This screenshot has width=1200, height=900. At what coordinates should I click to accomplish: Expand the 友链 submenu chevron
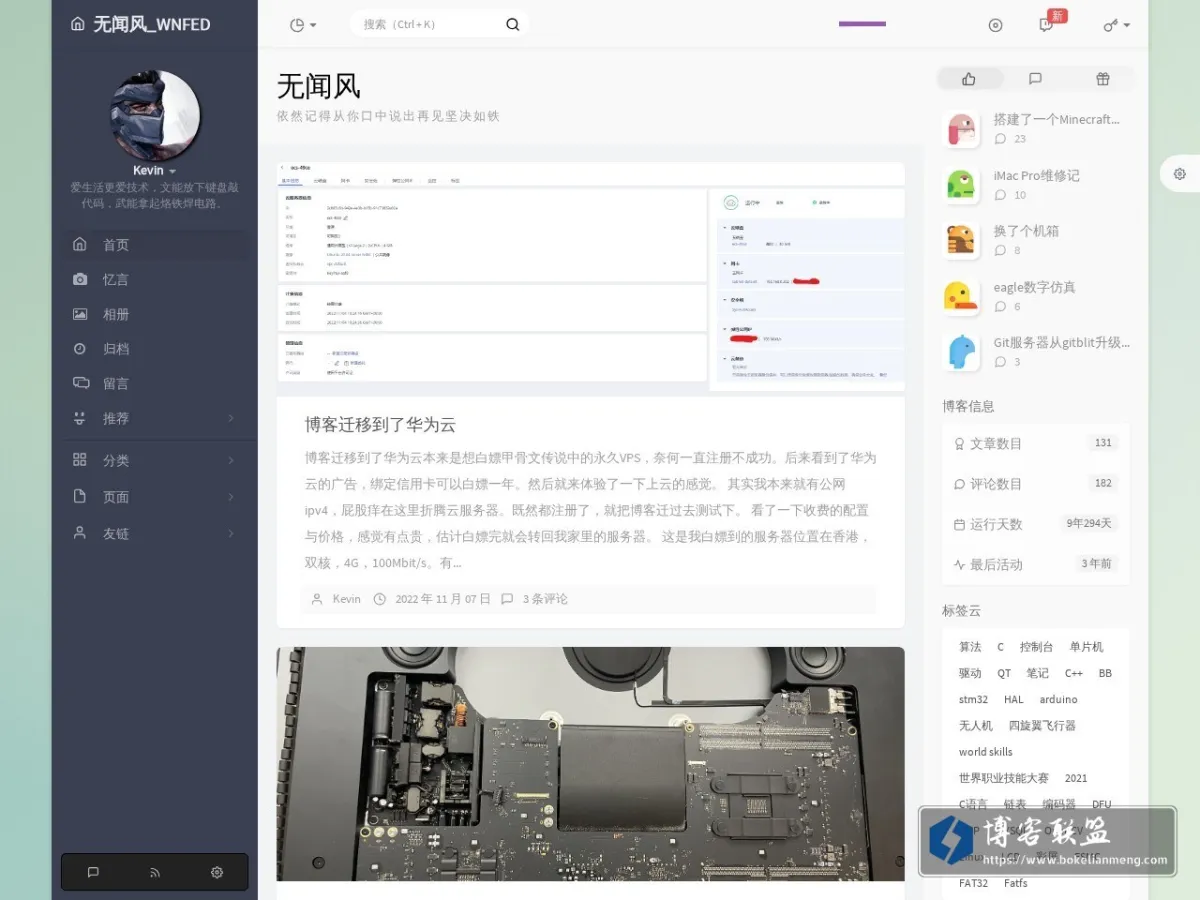point(231,534)
